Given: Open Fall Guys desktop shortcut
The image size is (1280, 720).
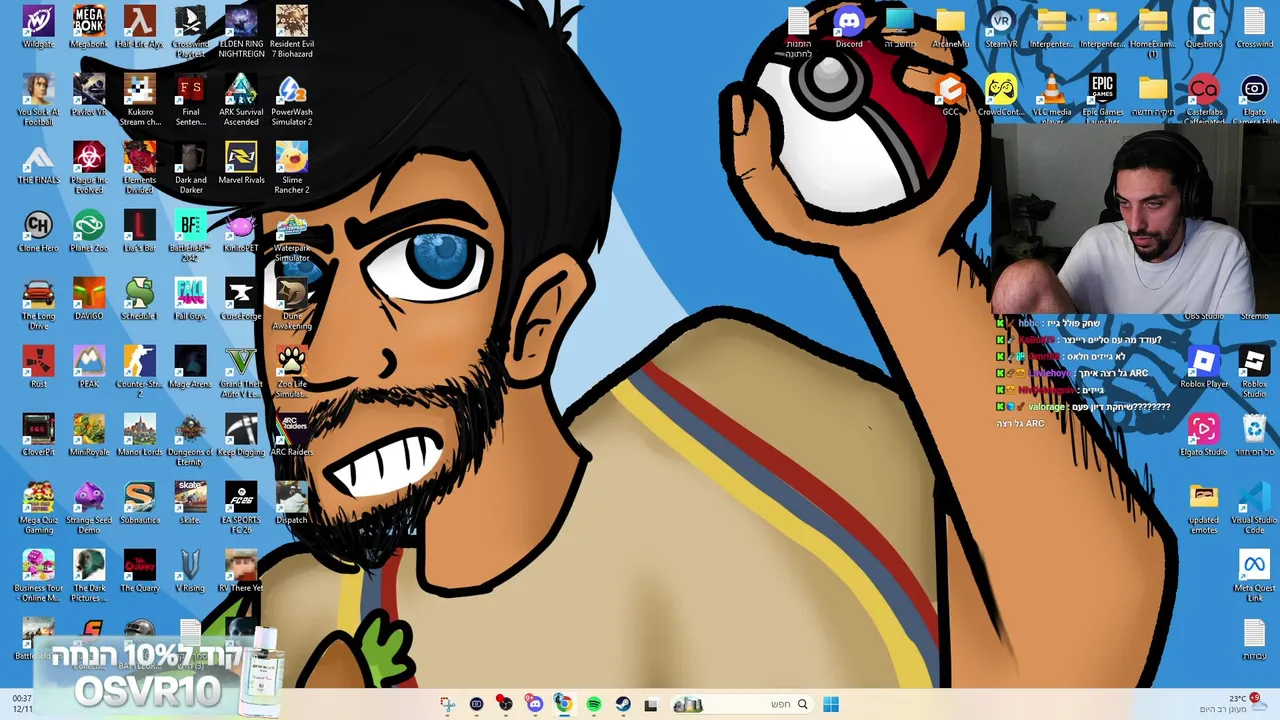Looking at the screenshot, I should (x=190, y=299).
